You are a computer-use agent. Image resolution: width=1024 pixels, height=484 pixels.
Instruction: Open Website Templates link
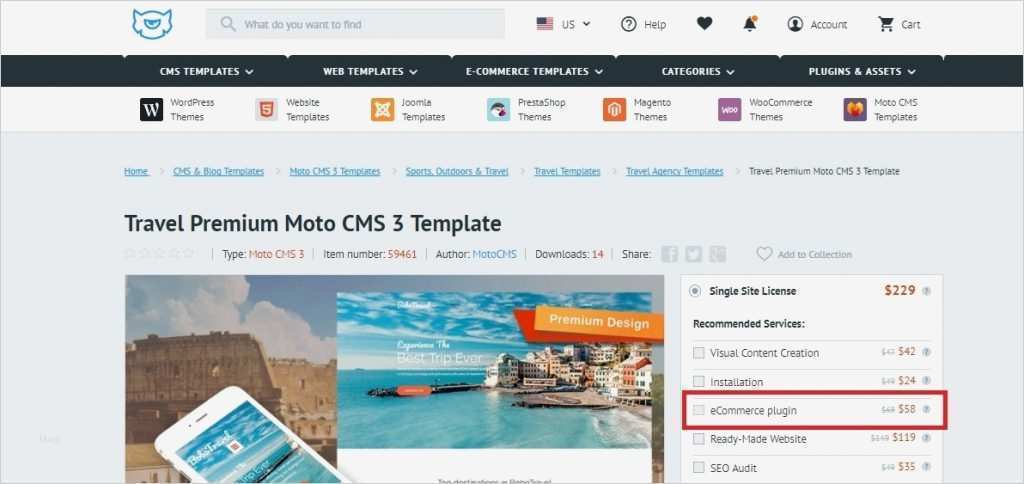point(307,110)
